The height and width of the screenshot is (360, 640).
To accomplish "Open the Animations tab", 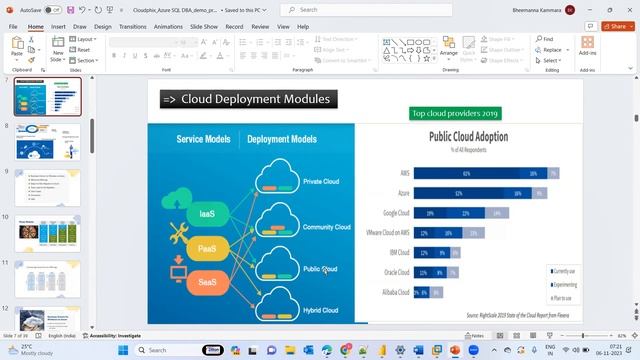I will click(x=168, y=27).
